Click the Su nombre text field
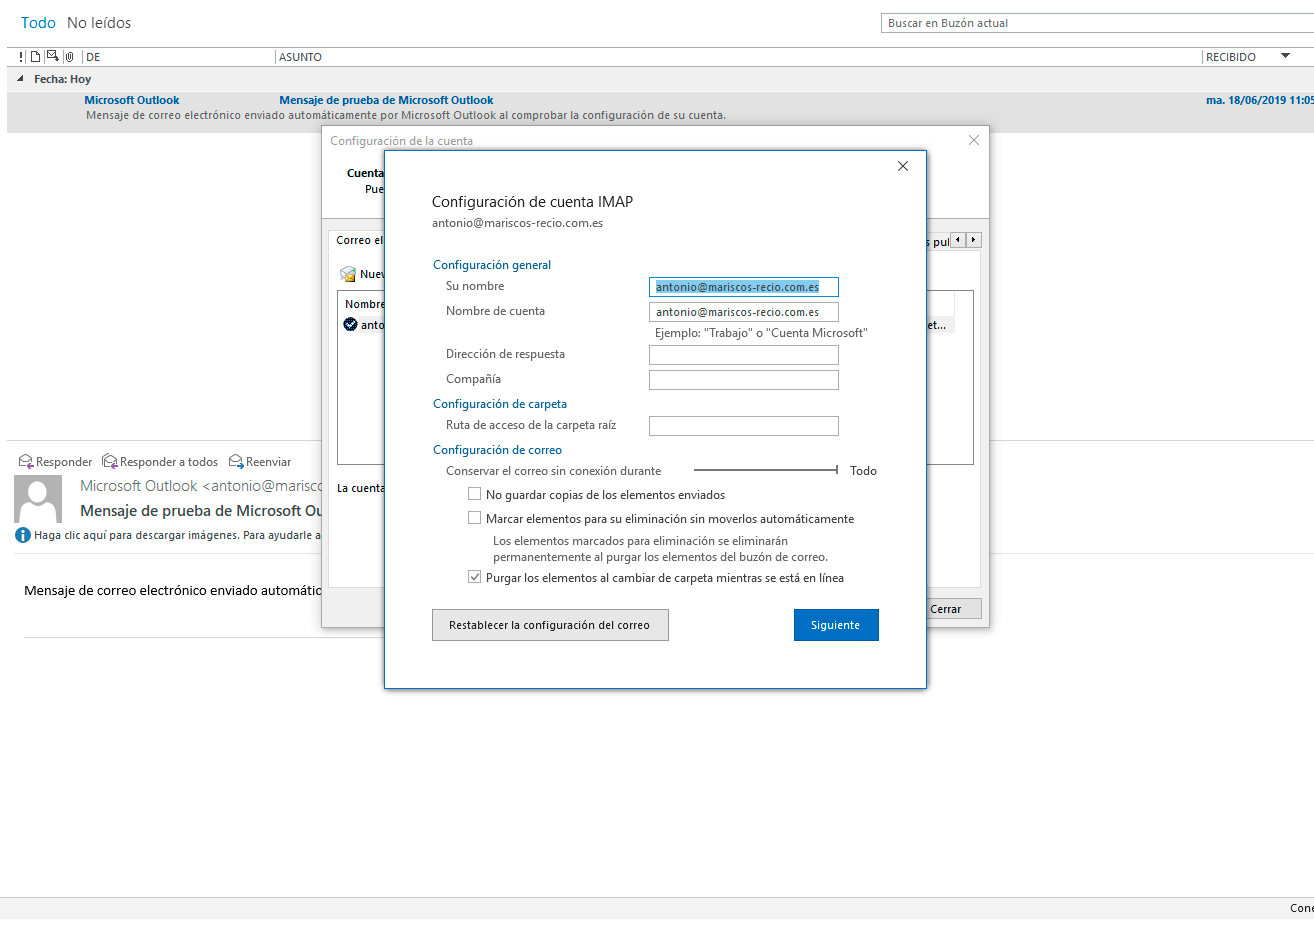 (744, 287)
